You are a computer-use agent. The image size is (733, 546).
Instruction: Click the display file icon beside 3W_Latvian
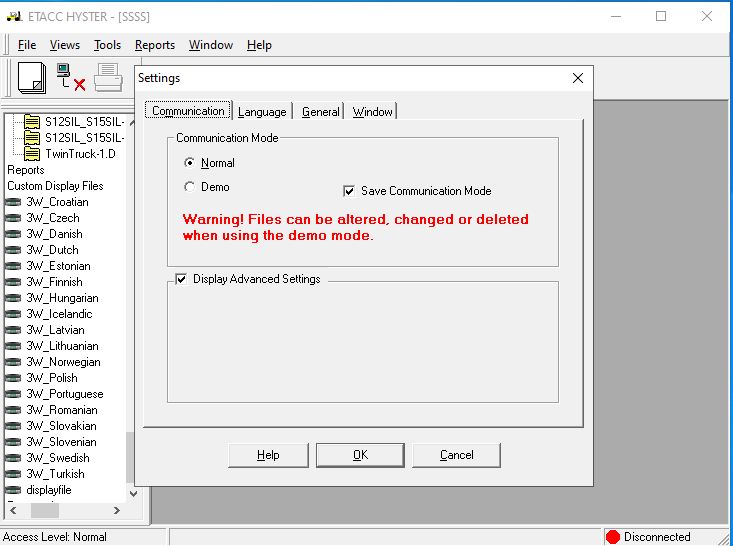click(13, 330)
